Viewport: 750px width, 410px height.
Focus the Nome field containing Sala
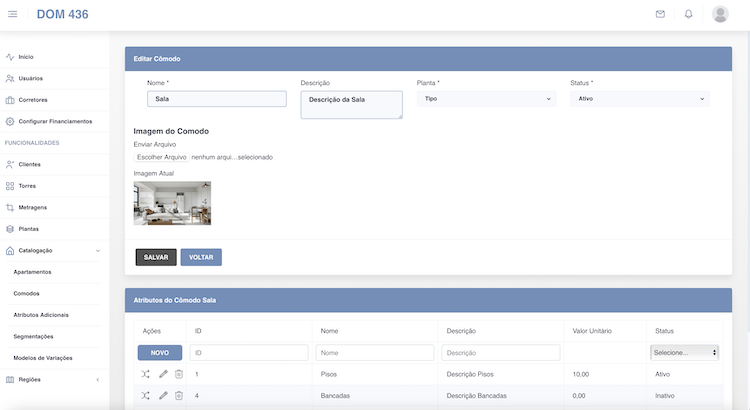(x=217, y=99)
